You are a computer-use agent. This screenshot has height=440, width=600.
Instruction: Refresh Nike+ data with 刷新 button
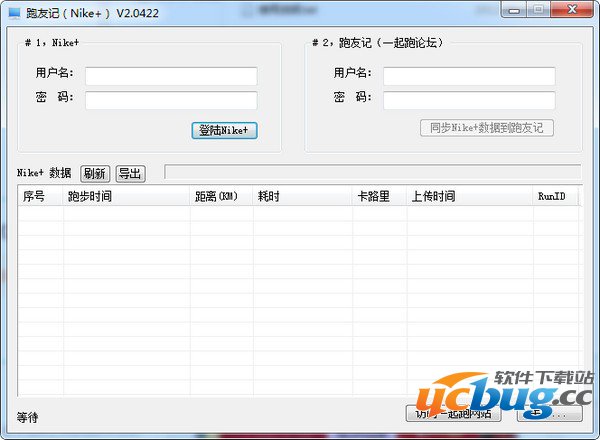(x=95, y=174)
